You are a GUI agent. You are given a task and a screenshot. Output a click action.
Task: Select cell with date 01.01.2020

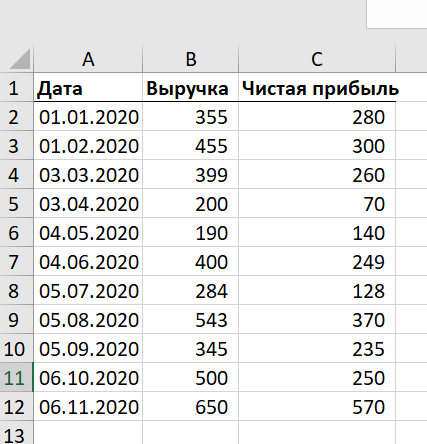pyautogui.click(x=88, y=116)
